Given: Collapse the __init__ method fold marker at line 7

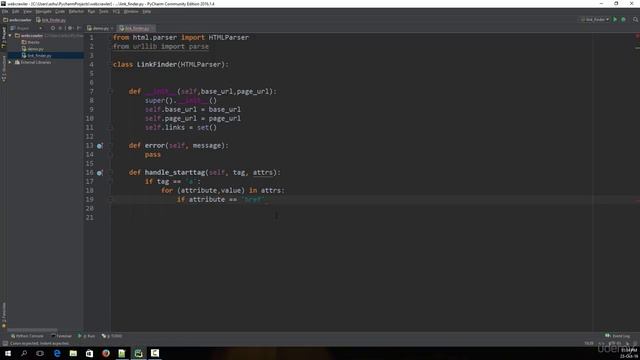Looking at the screenshot, I should tap(111, 91).
